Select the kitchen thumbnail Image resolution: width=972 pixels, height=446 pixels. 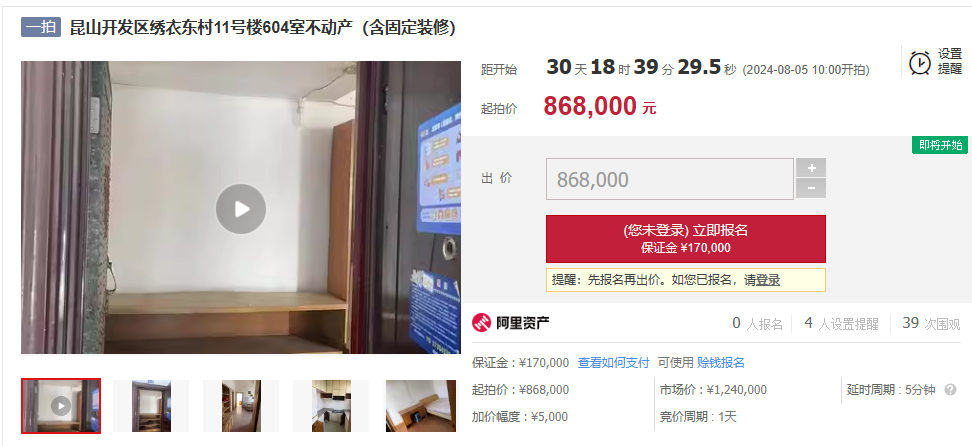331,406
